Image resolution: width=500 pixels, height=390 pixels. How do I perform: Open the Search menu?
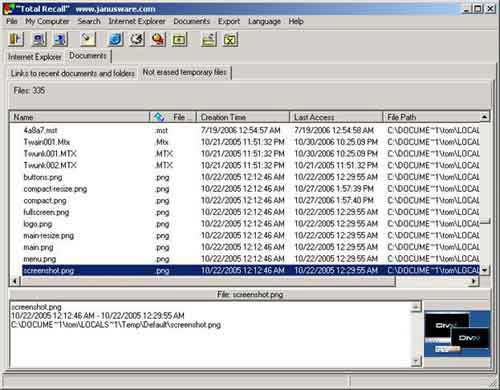pos(89,21)
